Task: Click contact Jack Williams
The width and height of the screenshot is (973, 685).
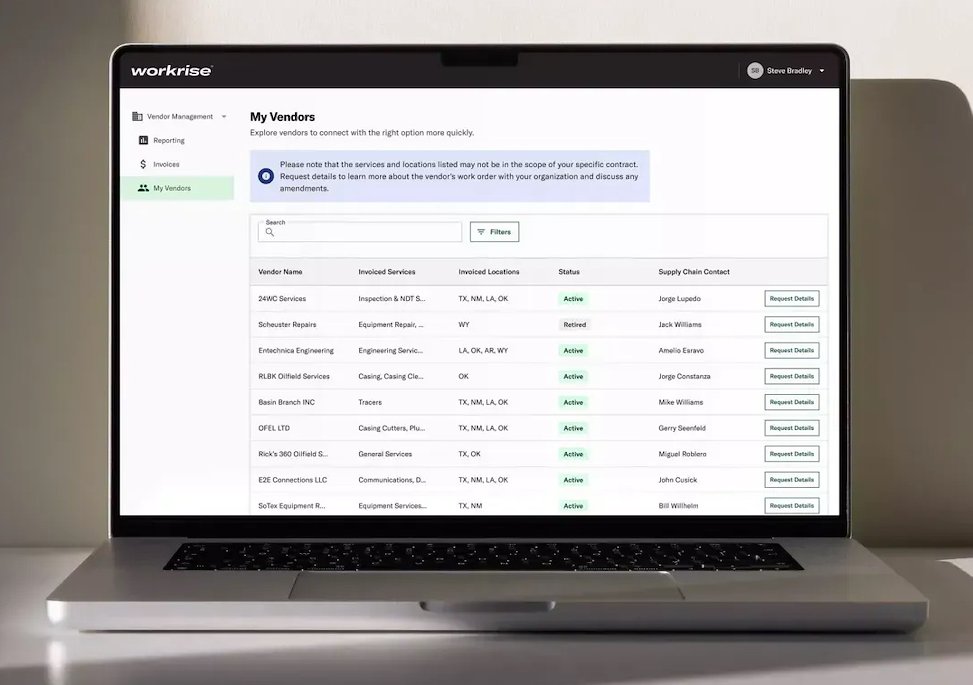Action: tap(680, 325)
